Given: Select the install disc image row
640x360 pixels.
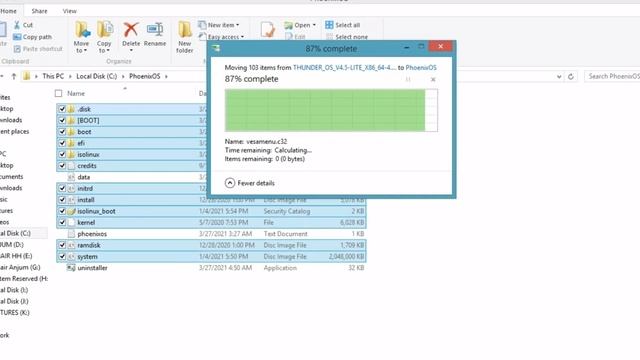Looking at the screenshot, I should (x=211, y=200).
